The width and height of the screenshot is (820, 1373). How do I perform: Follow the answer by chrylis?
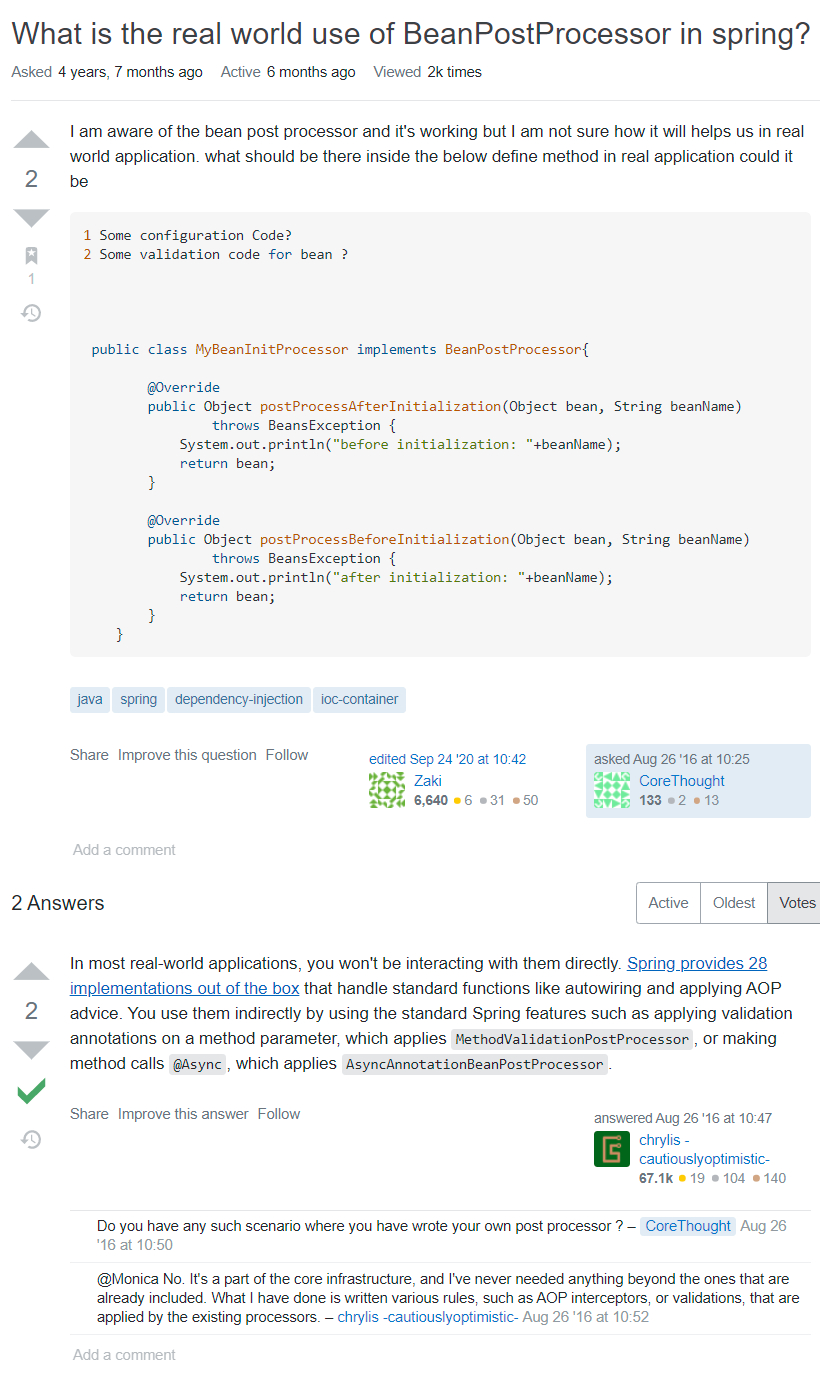click(278, 1114)
